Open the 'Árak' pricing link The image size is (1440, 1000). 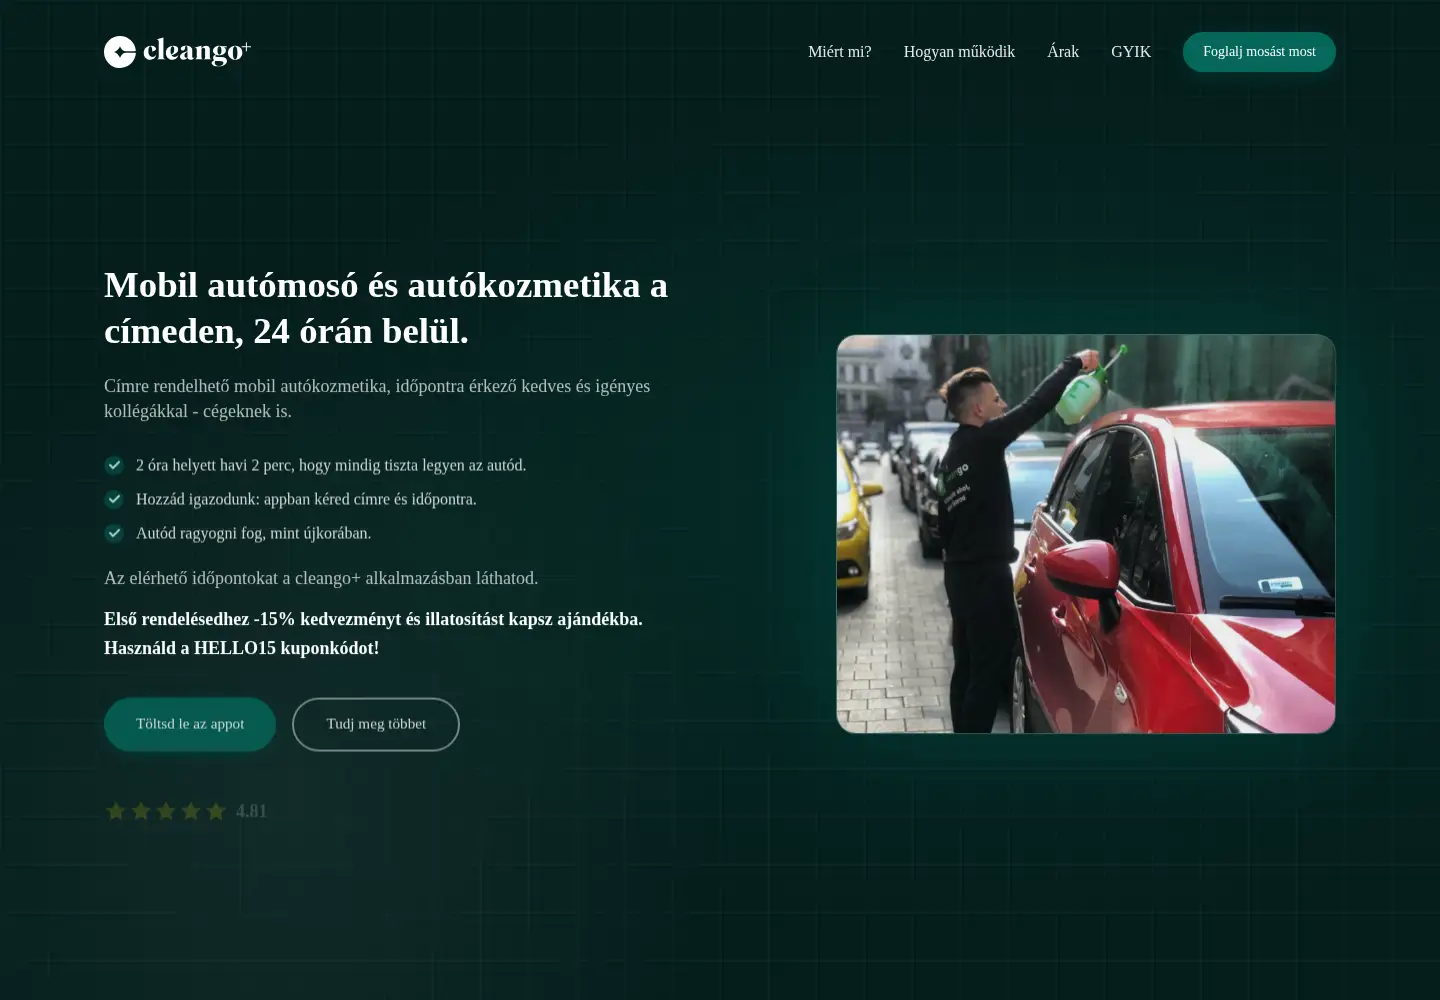pyautogui.click(x=1063, y=52)
